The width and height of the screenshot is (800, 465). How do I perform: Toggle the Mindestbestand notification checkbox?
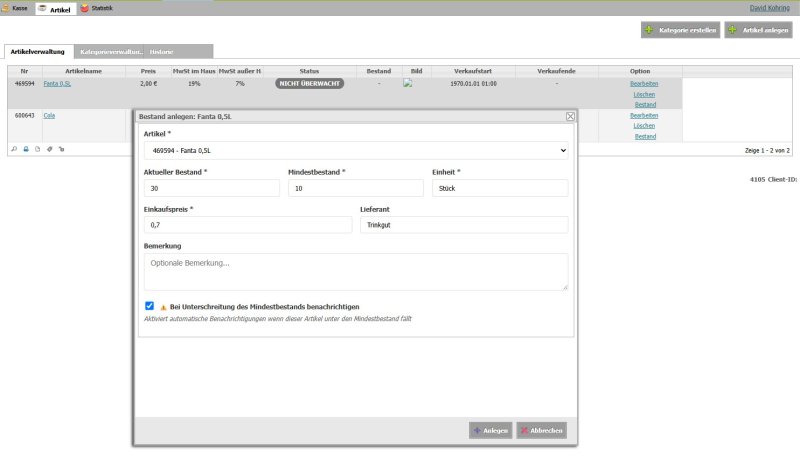(149, 306)
